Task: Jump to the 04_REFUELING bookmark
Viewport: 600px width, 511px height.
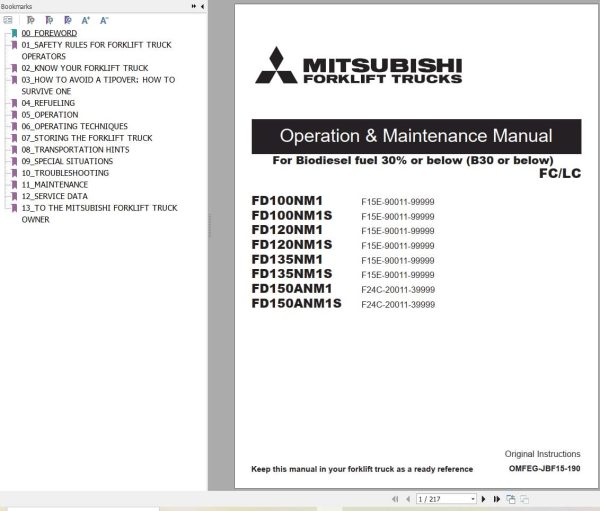Action: click(x=48, y=103)
